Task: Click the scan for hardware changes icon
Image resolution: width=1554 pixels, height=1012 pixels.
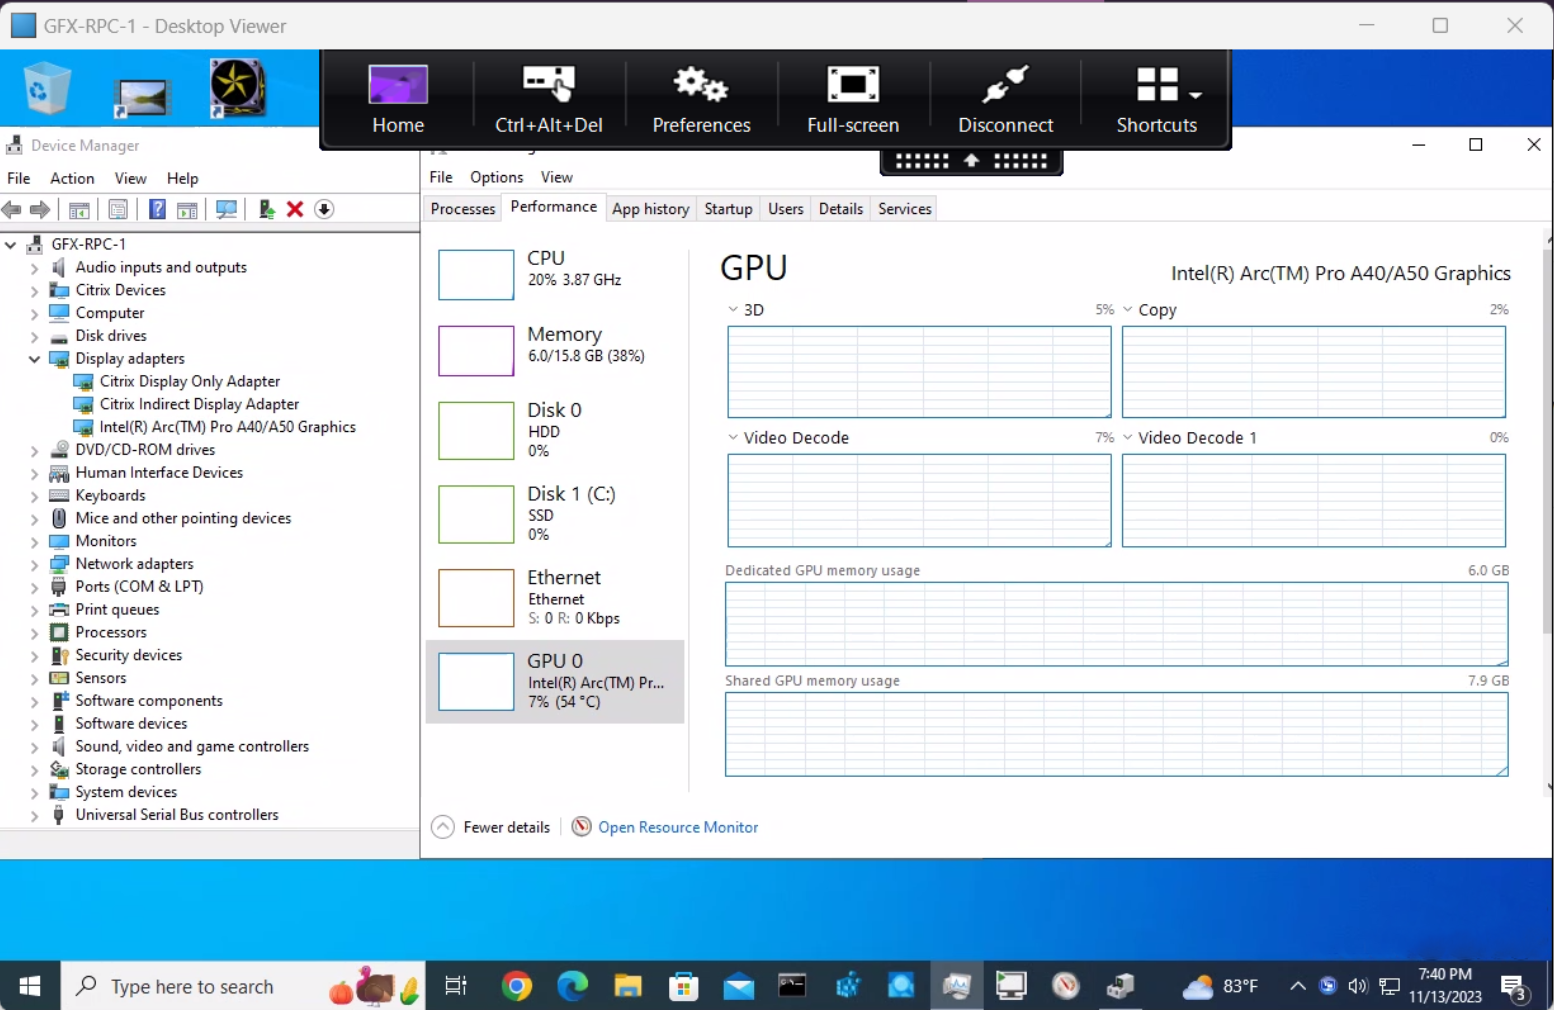Action: click(x=227, y=209)
